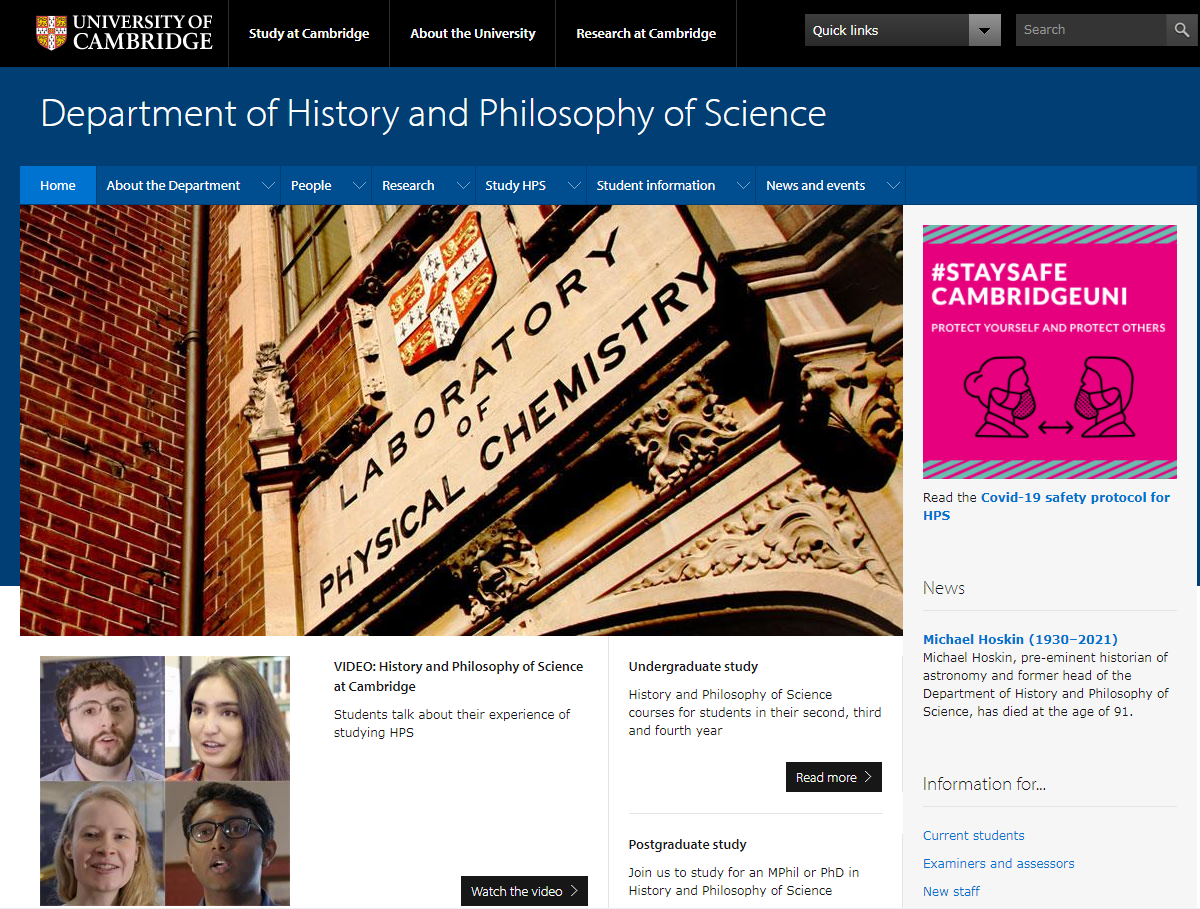1200x909 pixels.
Task: Expand the Student information menu chevron
Action: (x=743, y=186)
